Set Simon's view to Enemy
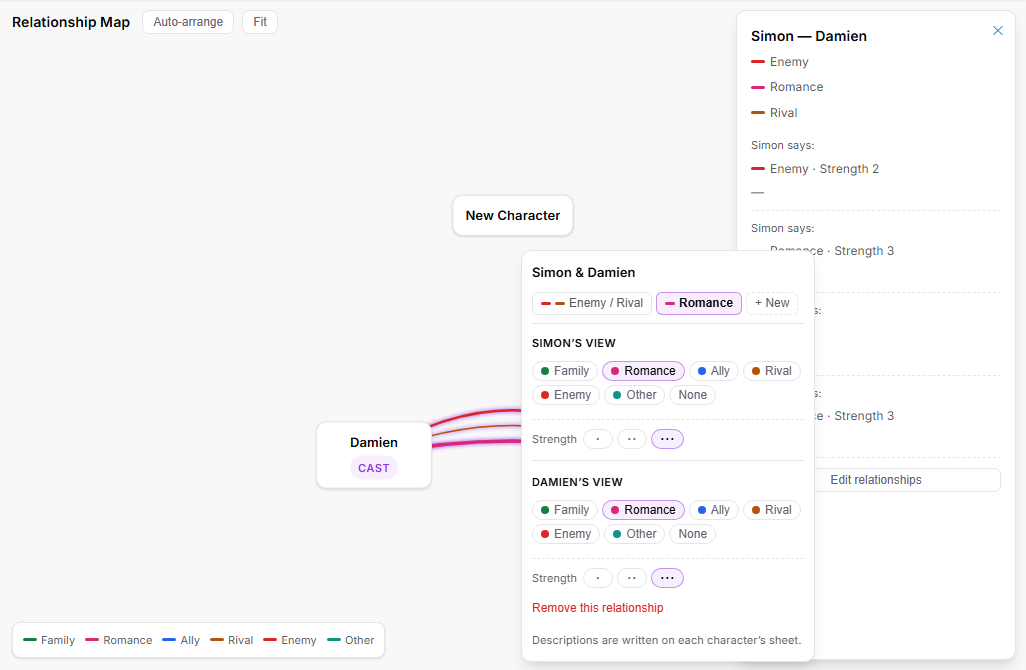 point(565,395)
